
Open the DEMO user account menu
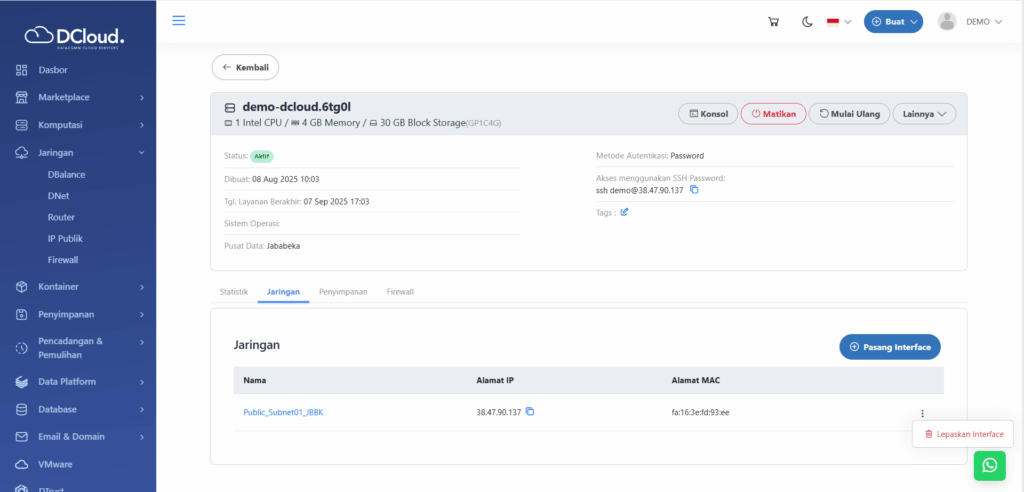[969, 22]
